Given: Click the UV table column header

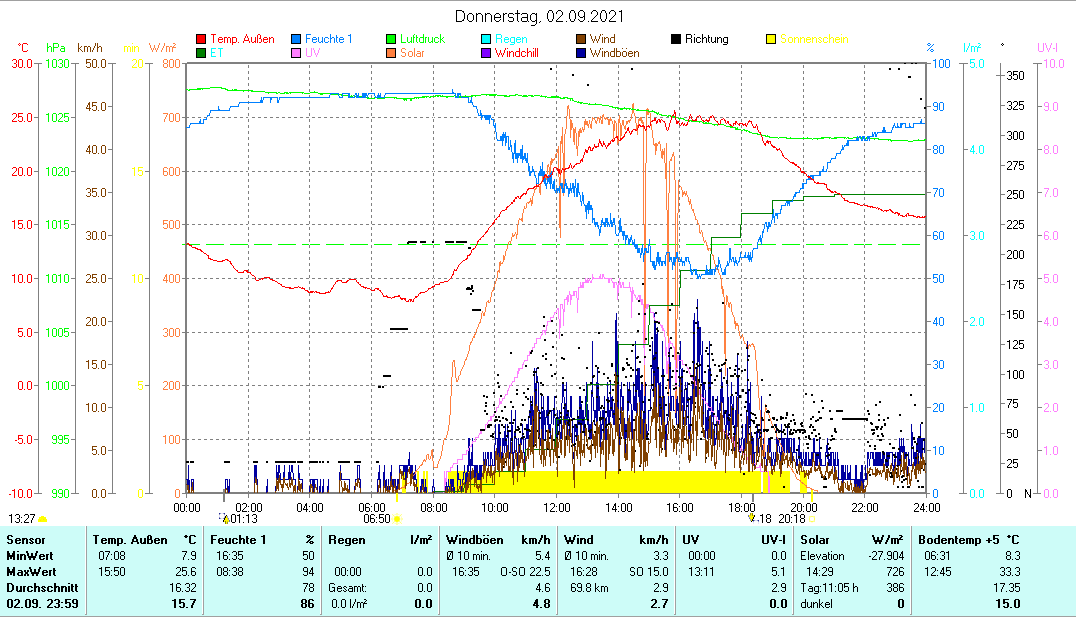Looking at the screenshot, I should 690,540.
